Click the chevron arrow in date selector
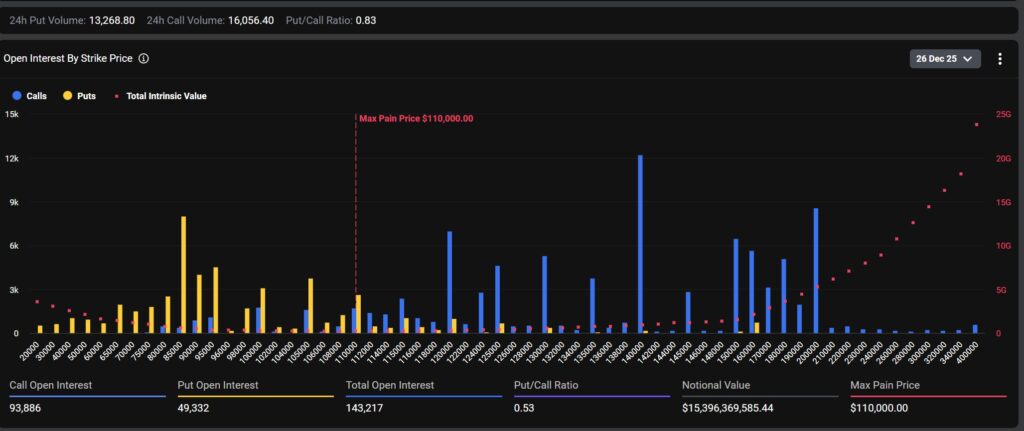The image size is (1024, 431). pos(967,59)
